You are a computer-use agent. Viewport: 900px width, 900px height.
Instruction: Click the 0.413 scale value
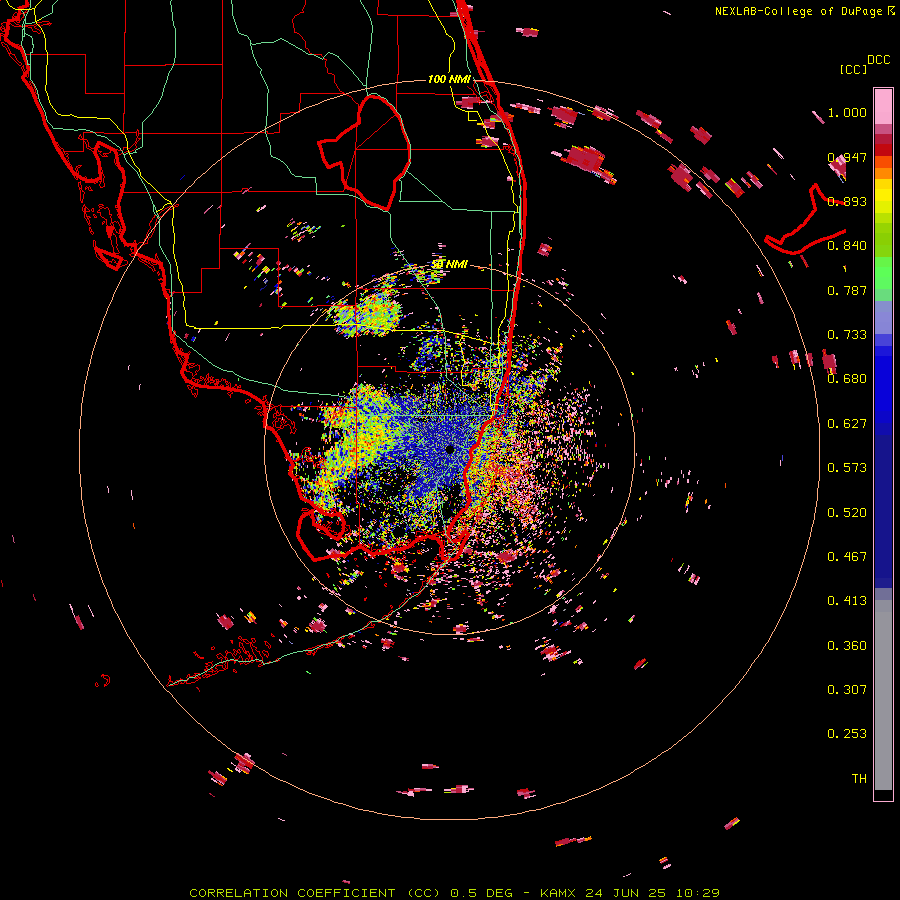coord(847,601)
